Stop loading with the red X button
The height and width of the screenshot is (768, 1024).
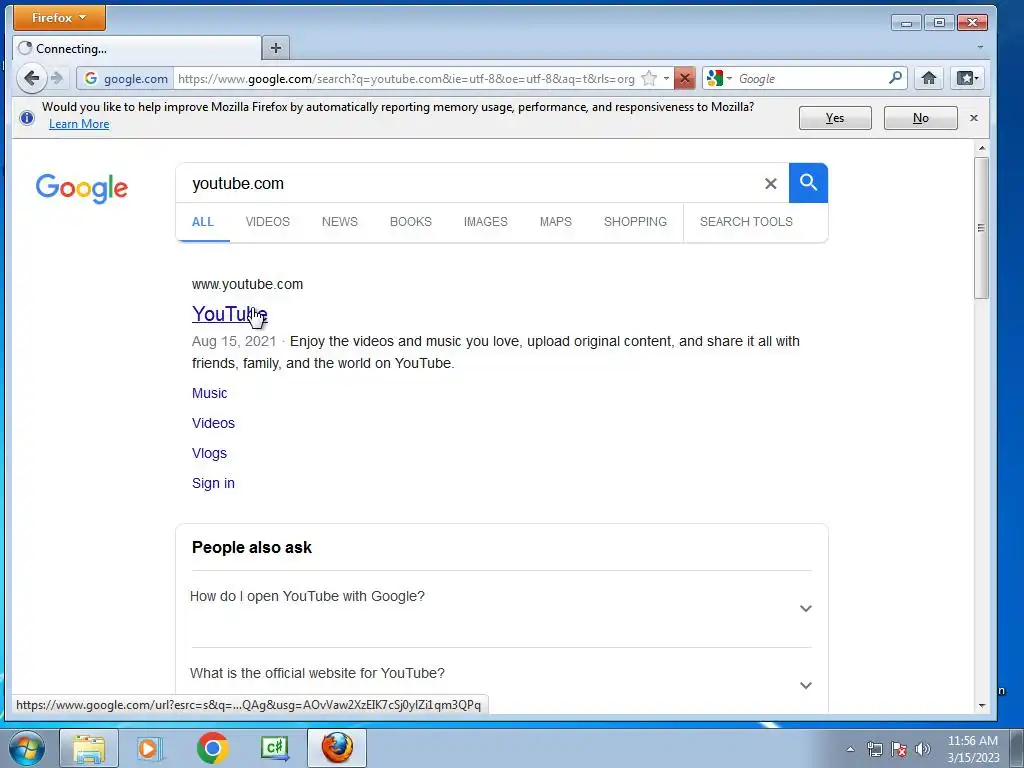point(684,78)
